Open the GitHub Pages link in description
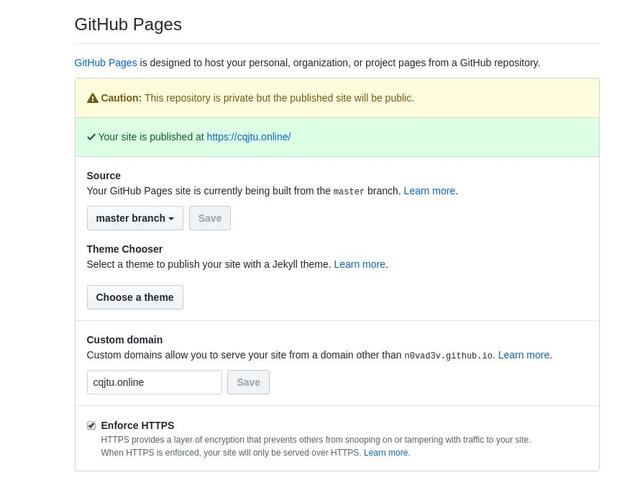The width and height of the screenshot is (640, 483). pyautogui.click(x=105, y=62)
